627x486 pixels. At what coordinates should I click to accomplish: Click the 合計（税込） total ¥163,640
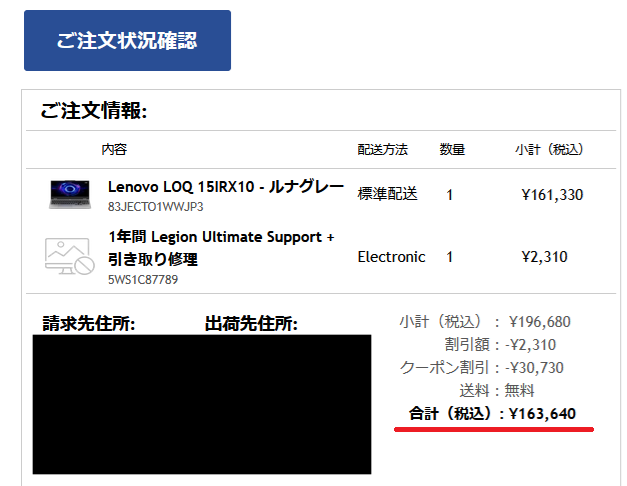tap(492, 413)
